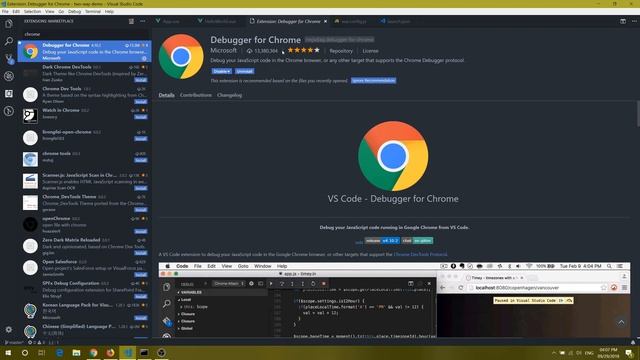Switch to the Changelog tab

pos(229,95)
